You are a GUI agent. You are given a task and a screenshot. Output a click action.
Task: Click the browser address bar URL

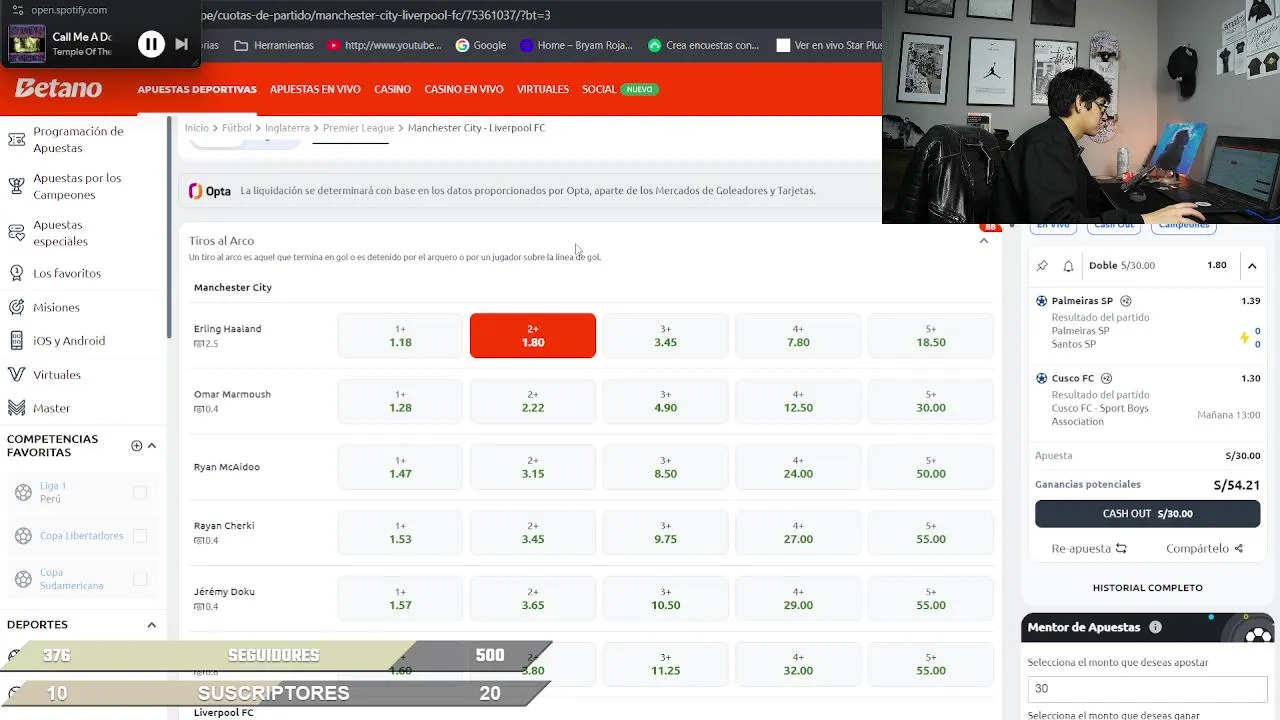376,15
